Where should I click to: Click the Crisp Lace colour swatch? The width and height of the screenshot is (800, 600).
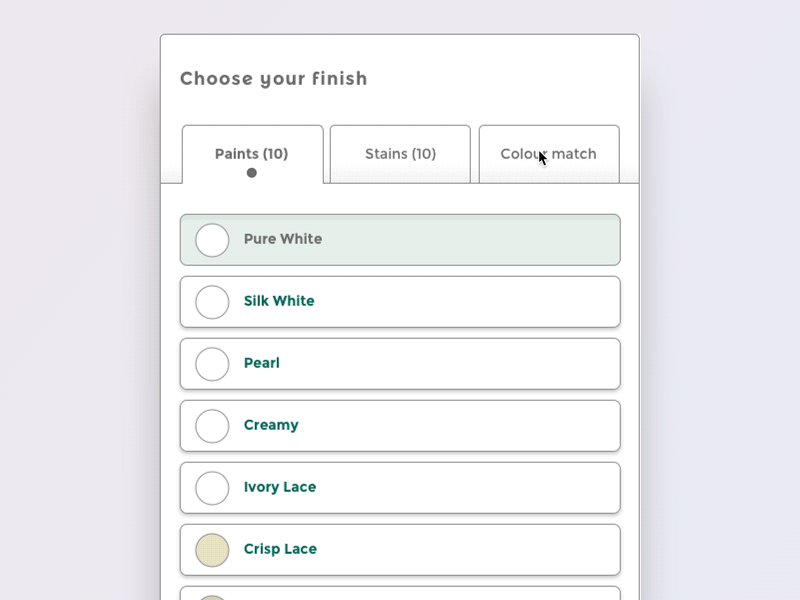tap(212, 549)
